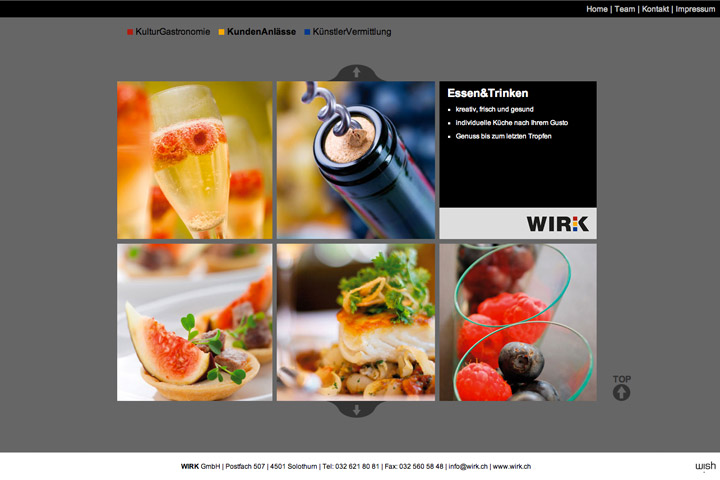Click the wish logo in footer corner

click(x=705, y=466)
